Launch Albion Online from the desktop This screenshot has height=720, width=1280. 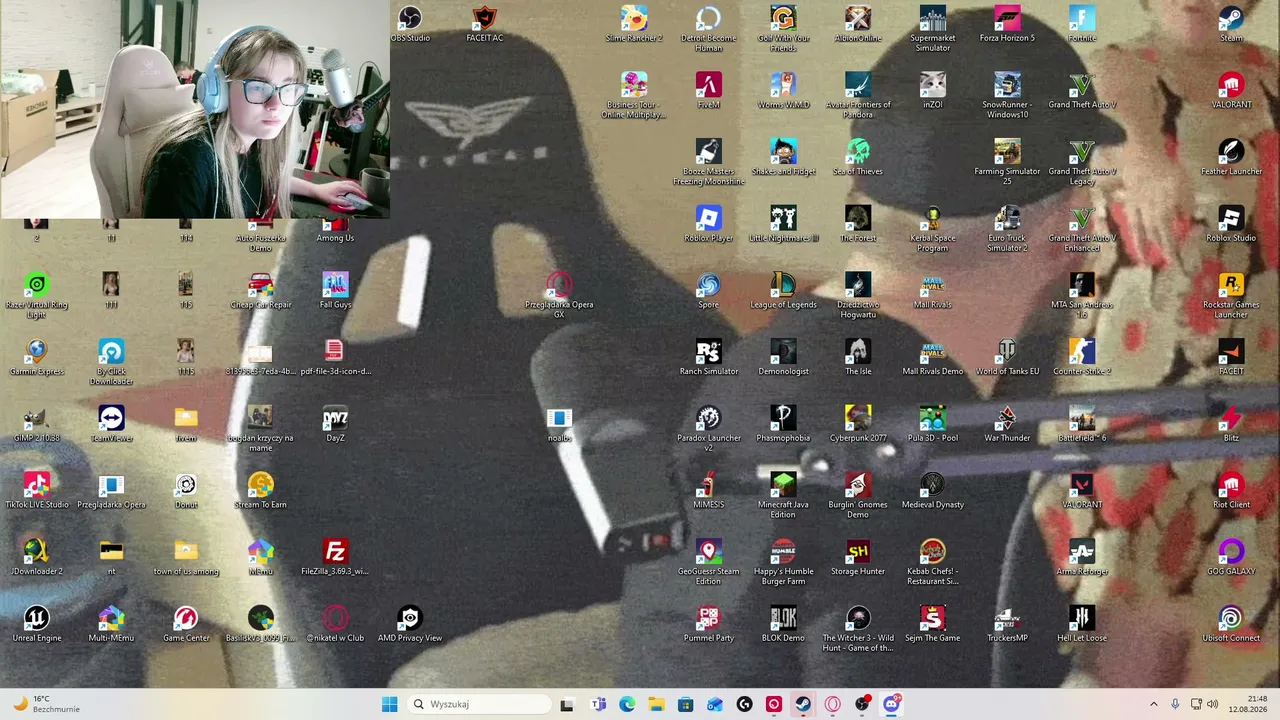858,24
